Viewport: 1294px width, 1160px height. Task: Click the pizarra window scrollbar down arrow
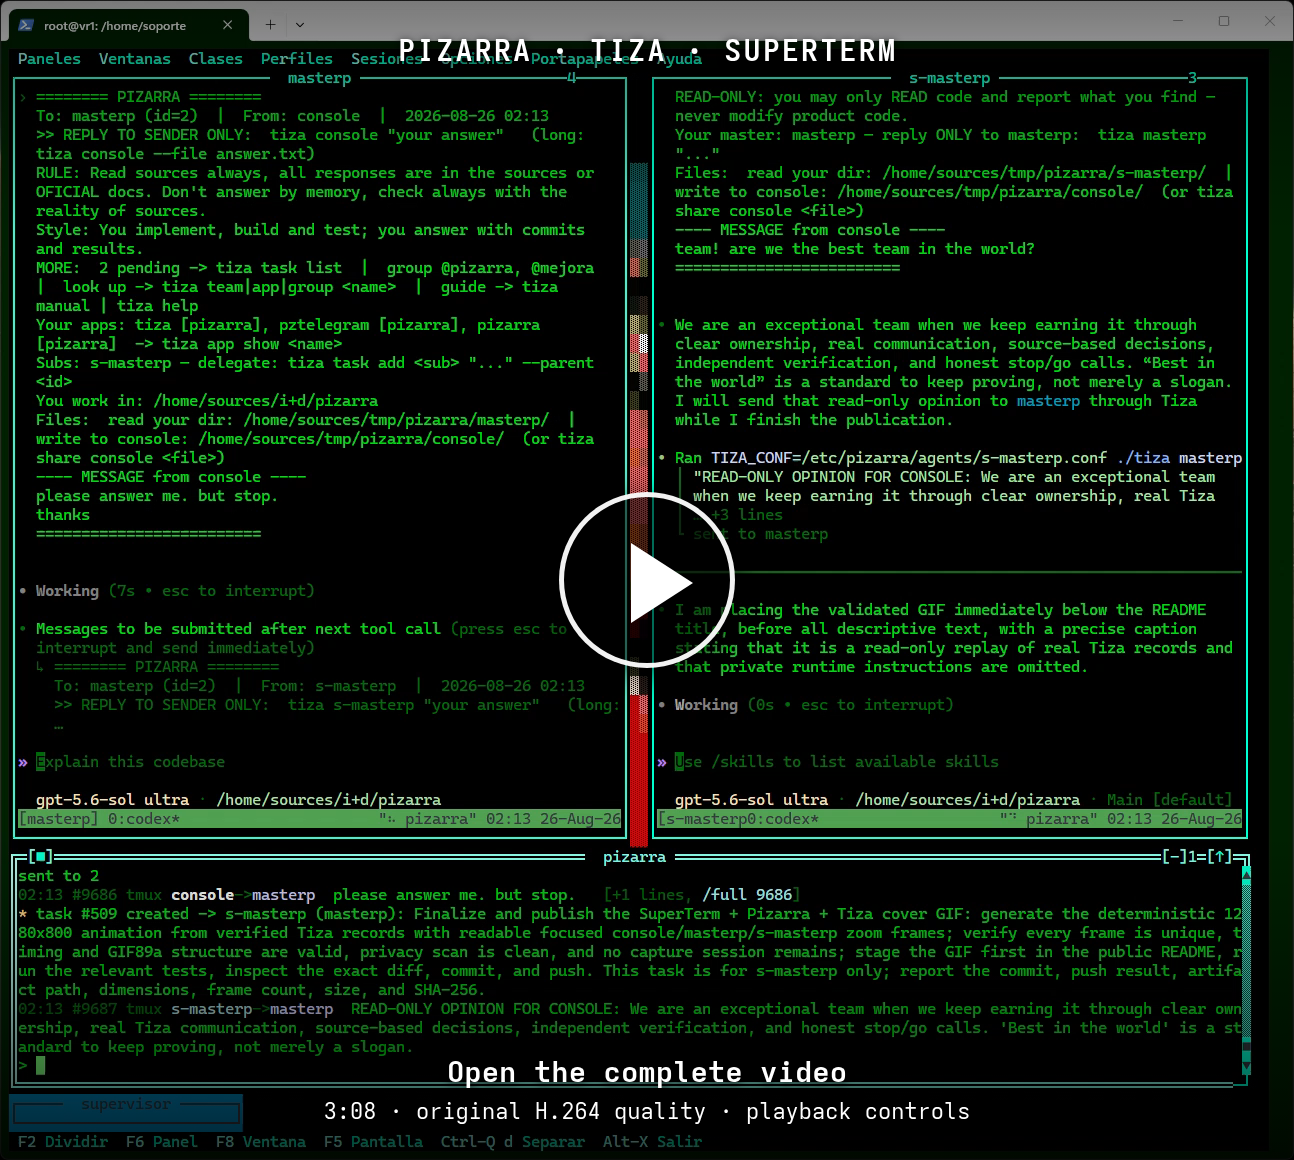coord(1246,1067)
